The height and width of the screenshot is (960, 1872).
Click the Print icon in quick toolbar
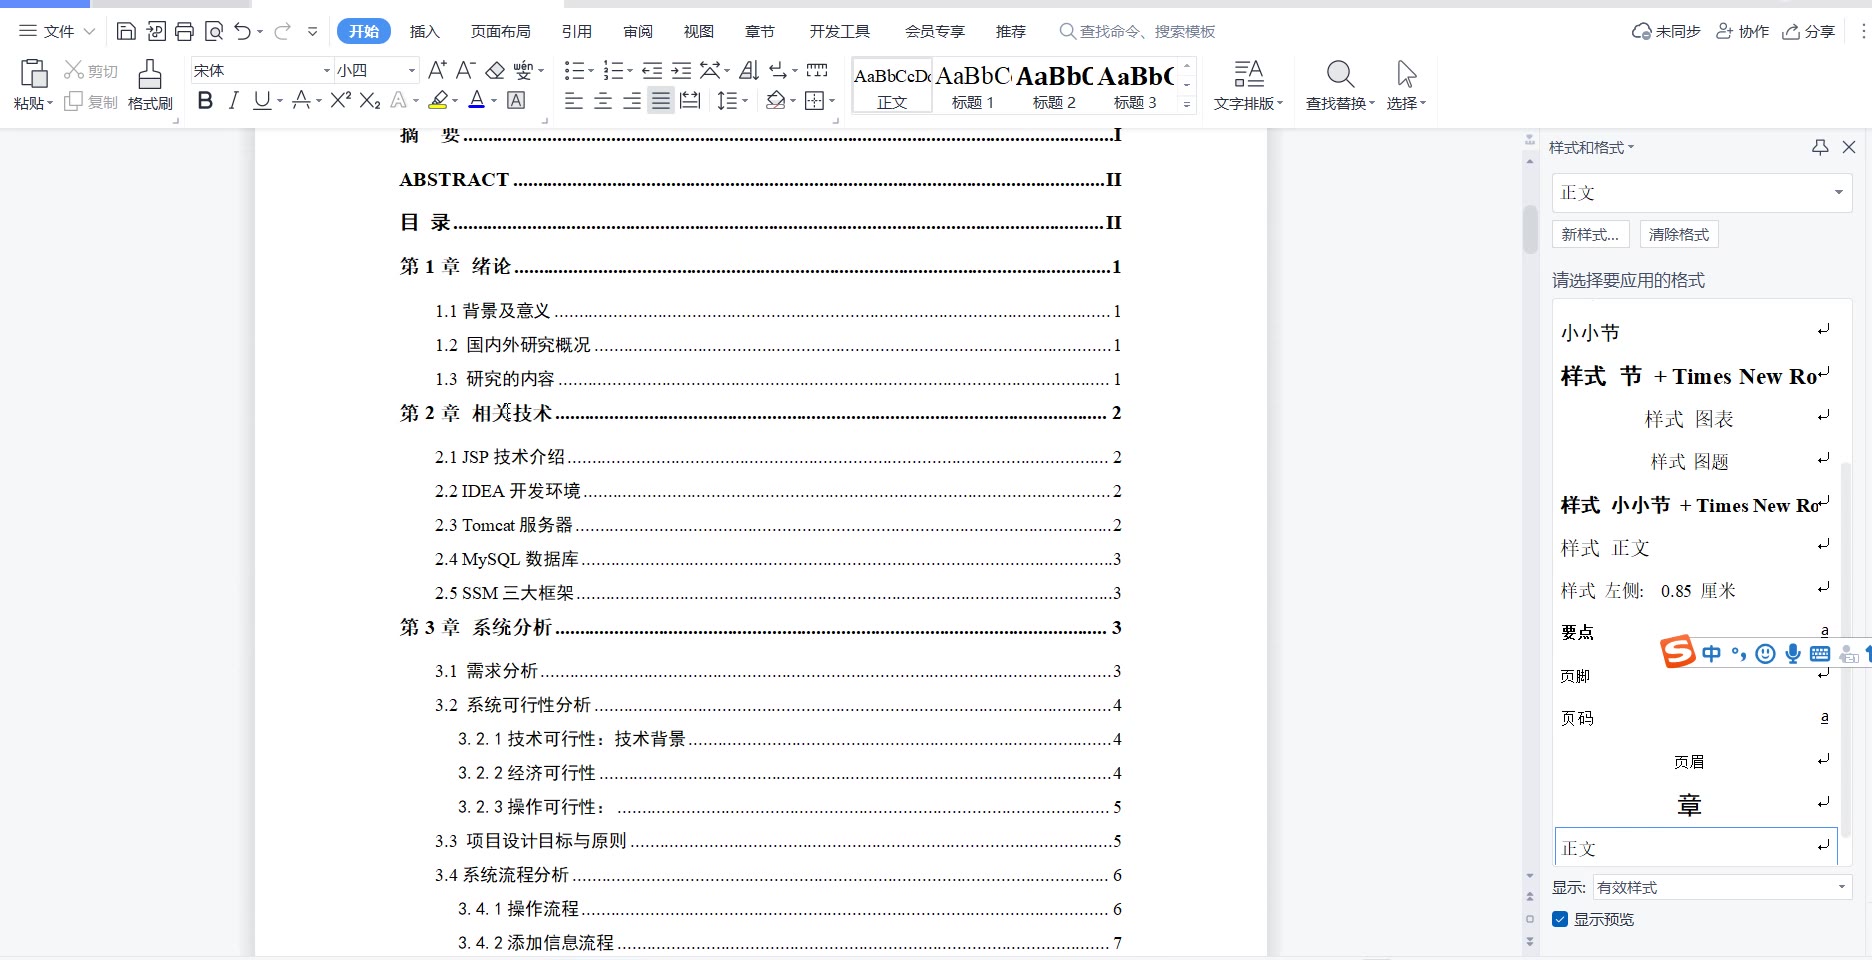184,31
